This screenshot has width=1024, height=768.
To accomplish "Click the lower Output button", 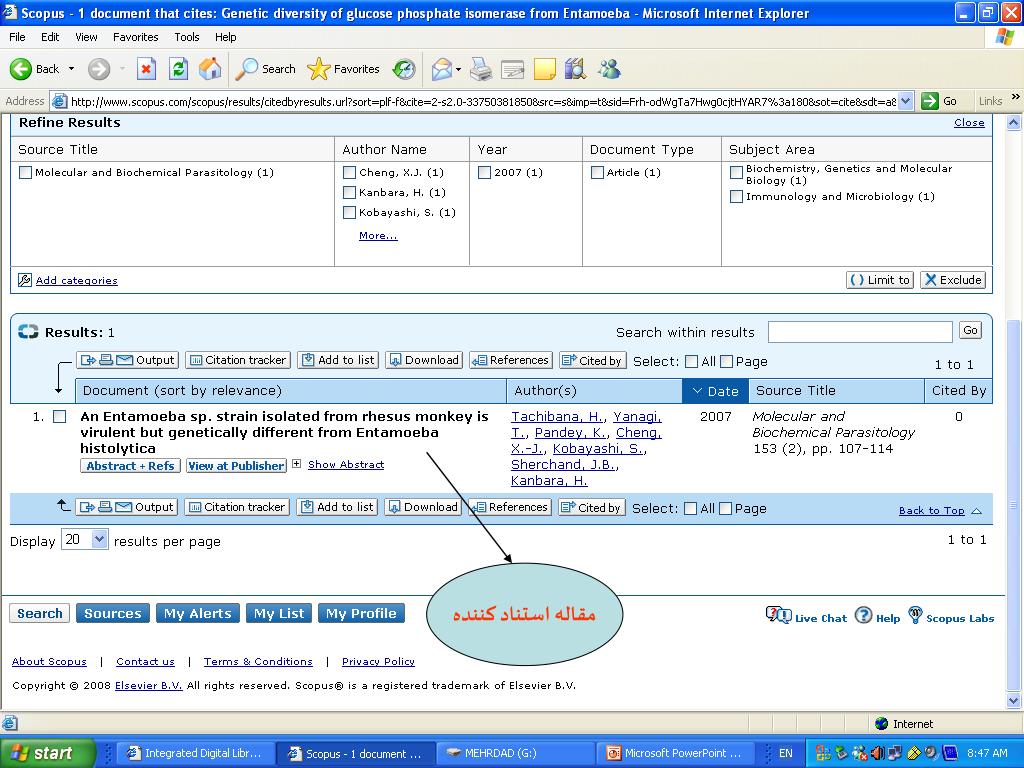I will click(127, 507).
